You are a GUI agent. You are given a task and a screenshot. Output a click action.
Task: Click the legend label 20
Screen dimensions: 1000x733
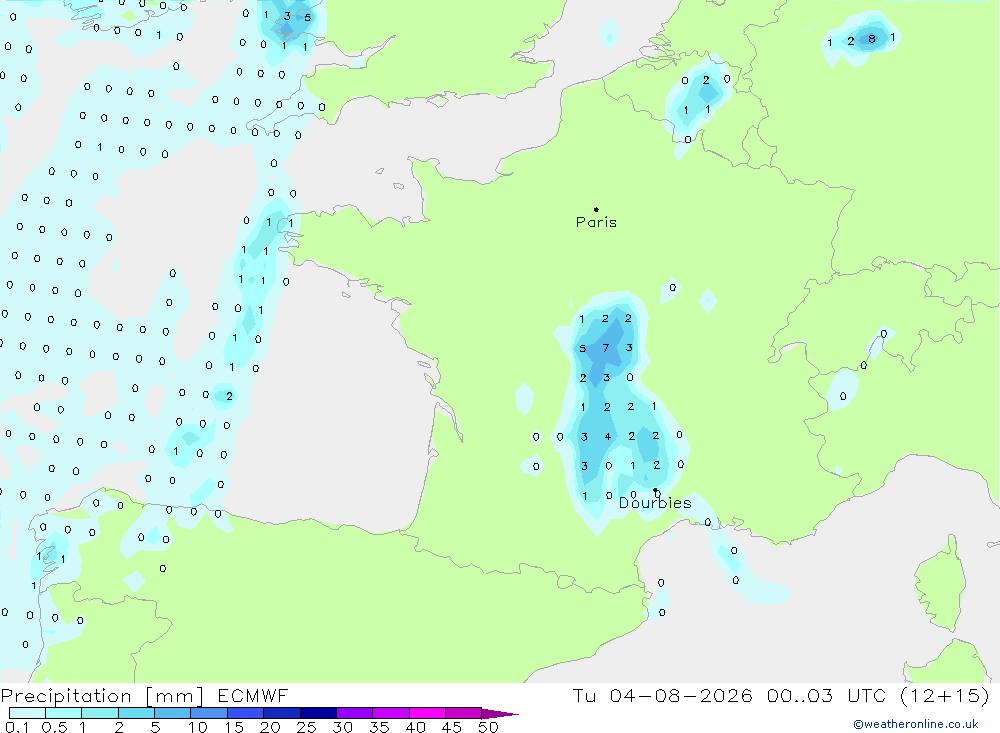[x=270, y=727]
